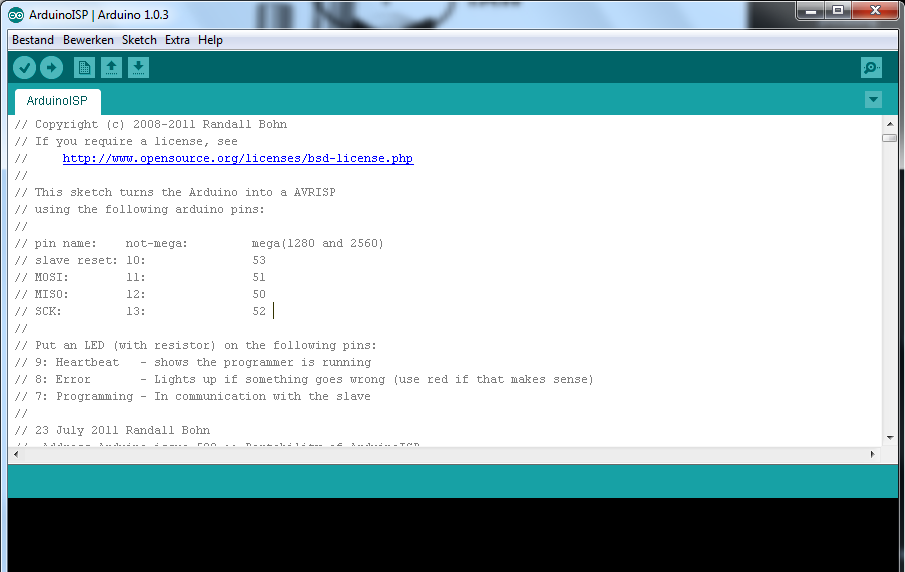Open a sketch with up-arrow icon
The height and width of the screenshot is (572, 905).
[x=111, y=68]
